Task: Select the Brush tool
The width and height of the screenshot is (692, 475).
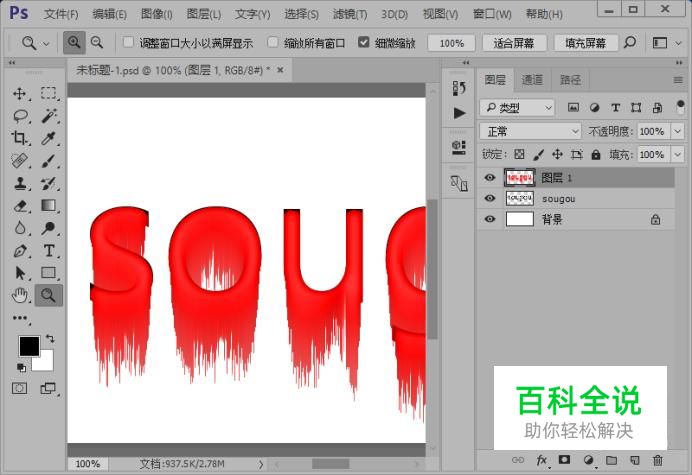Action: coord(49,161)
